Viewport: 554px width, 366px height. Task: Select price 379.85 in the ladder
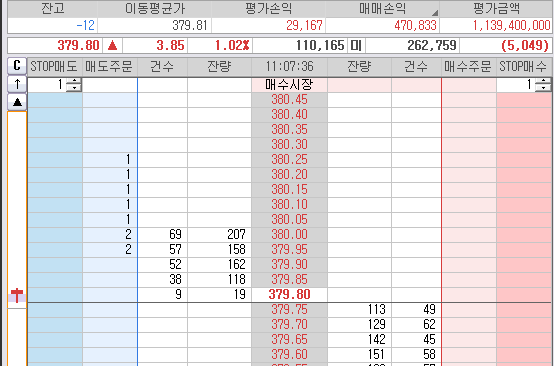pyautogui.click(x=289, y=280)
